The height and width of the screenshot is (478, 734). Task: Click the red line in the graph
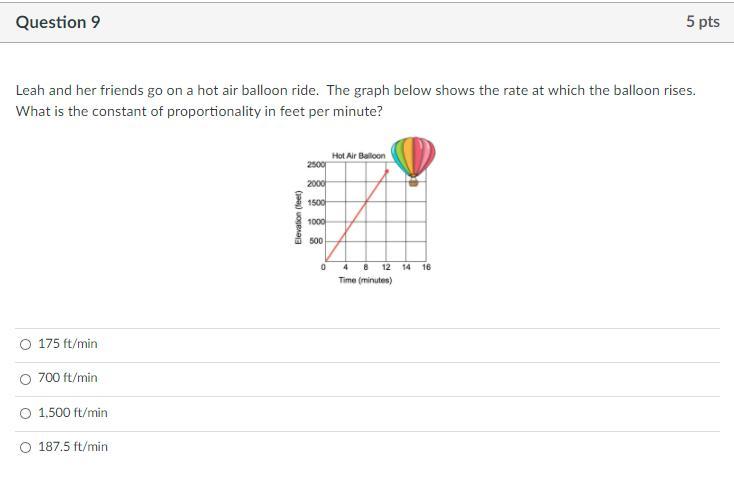pyautogui.click(x=356, y=216)
